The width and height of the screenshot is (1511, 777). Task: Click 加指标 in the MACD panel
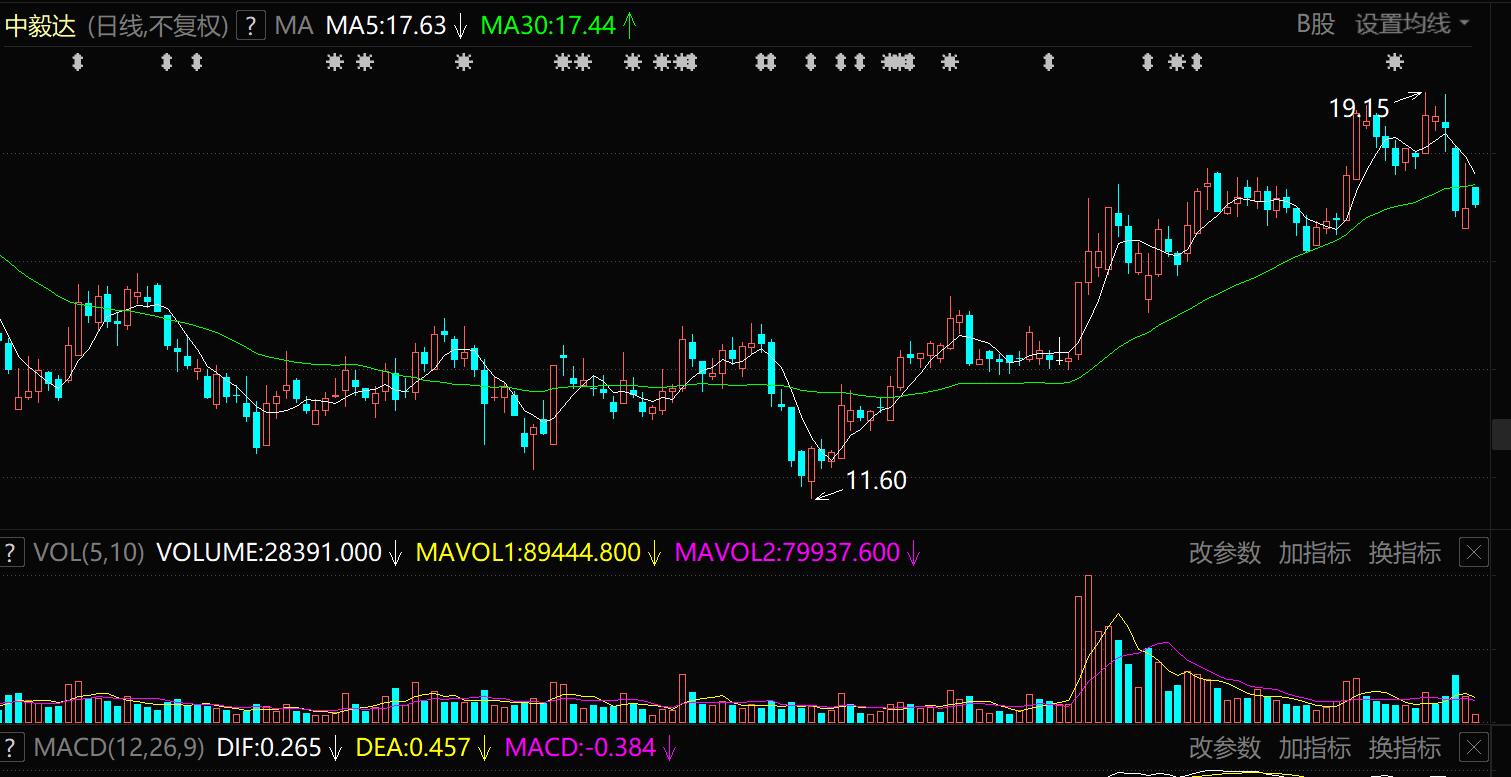click(1315, 747)
